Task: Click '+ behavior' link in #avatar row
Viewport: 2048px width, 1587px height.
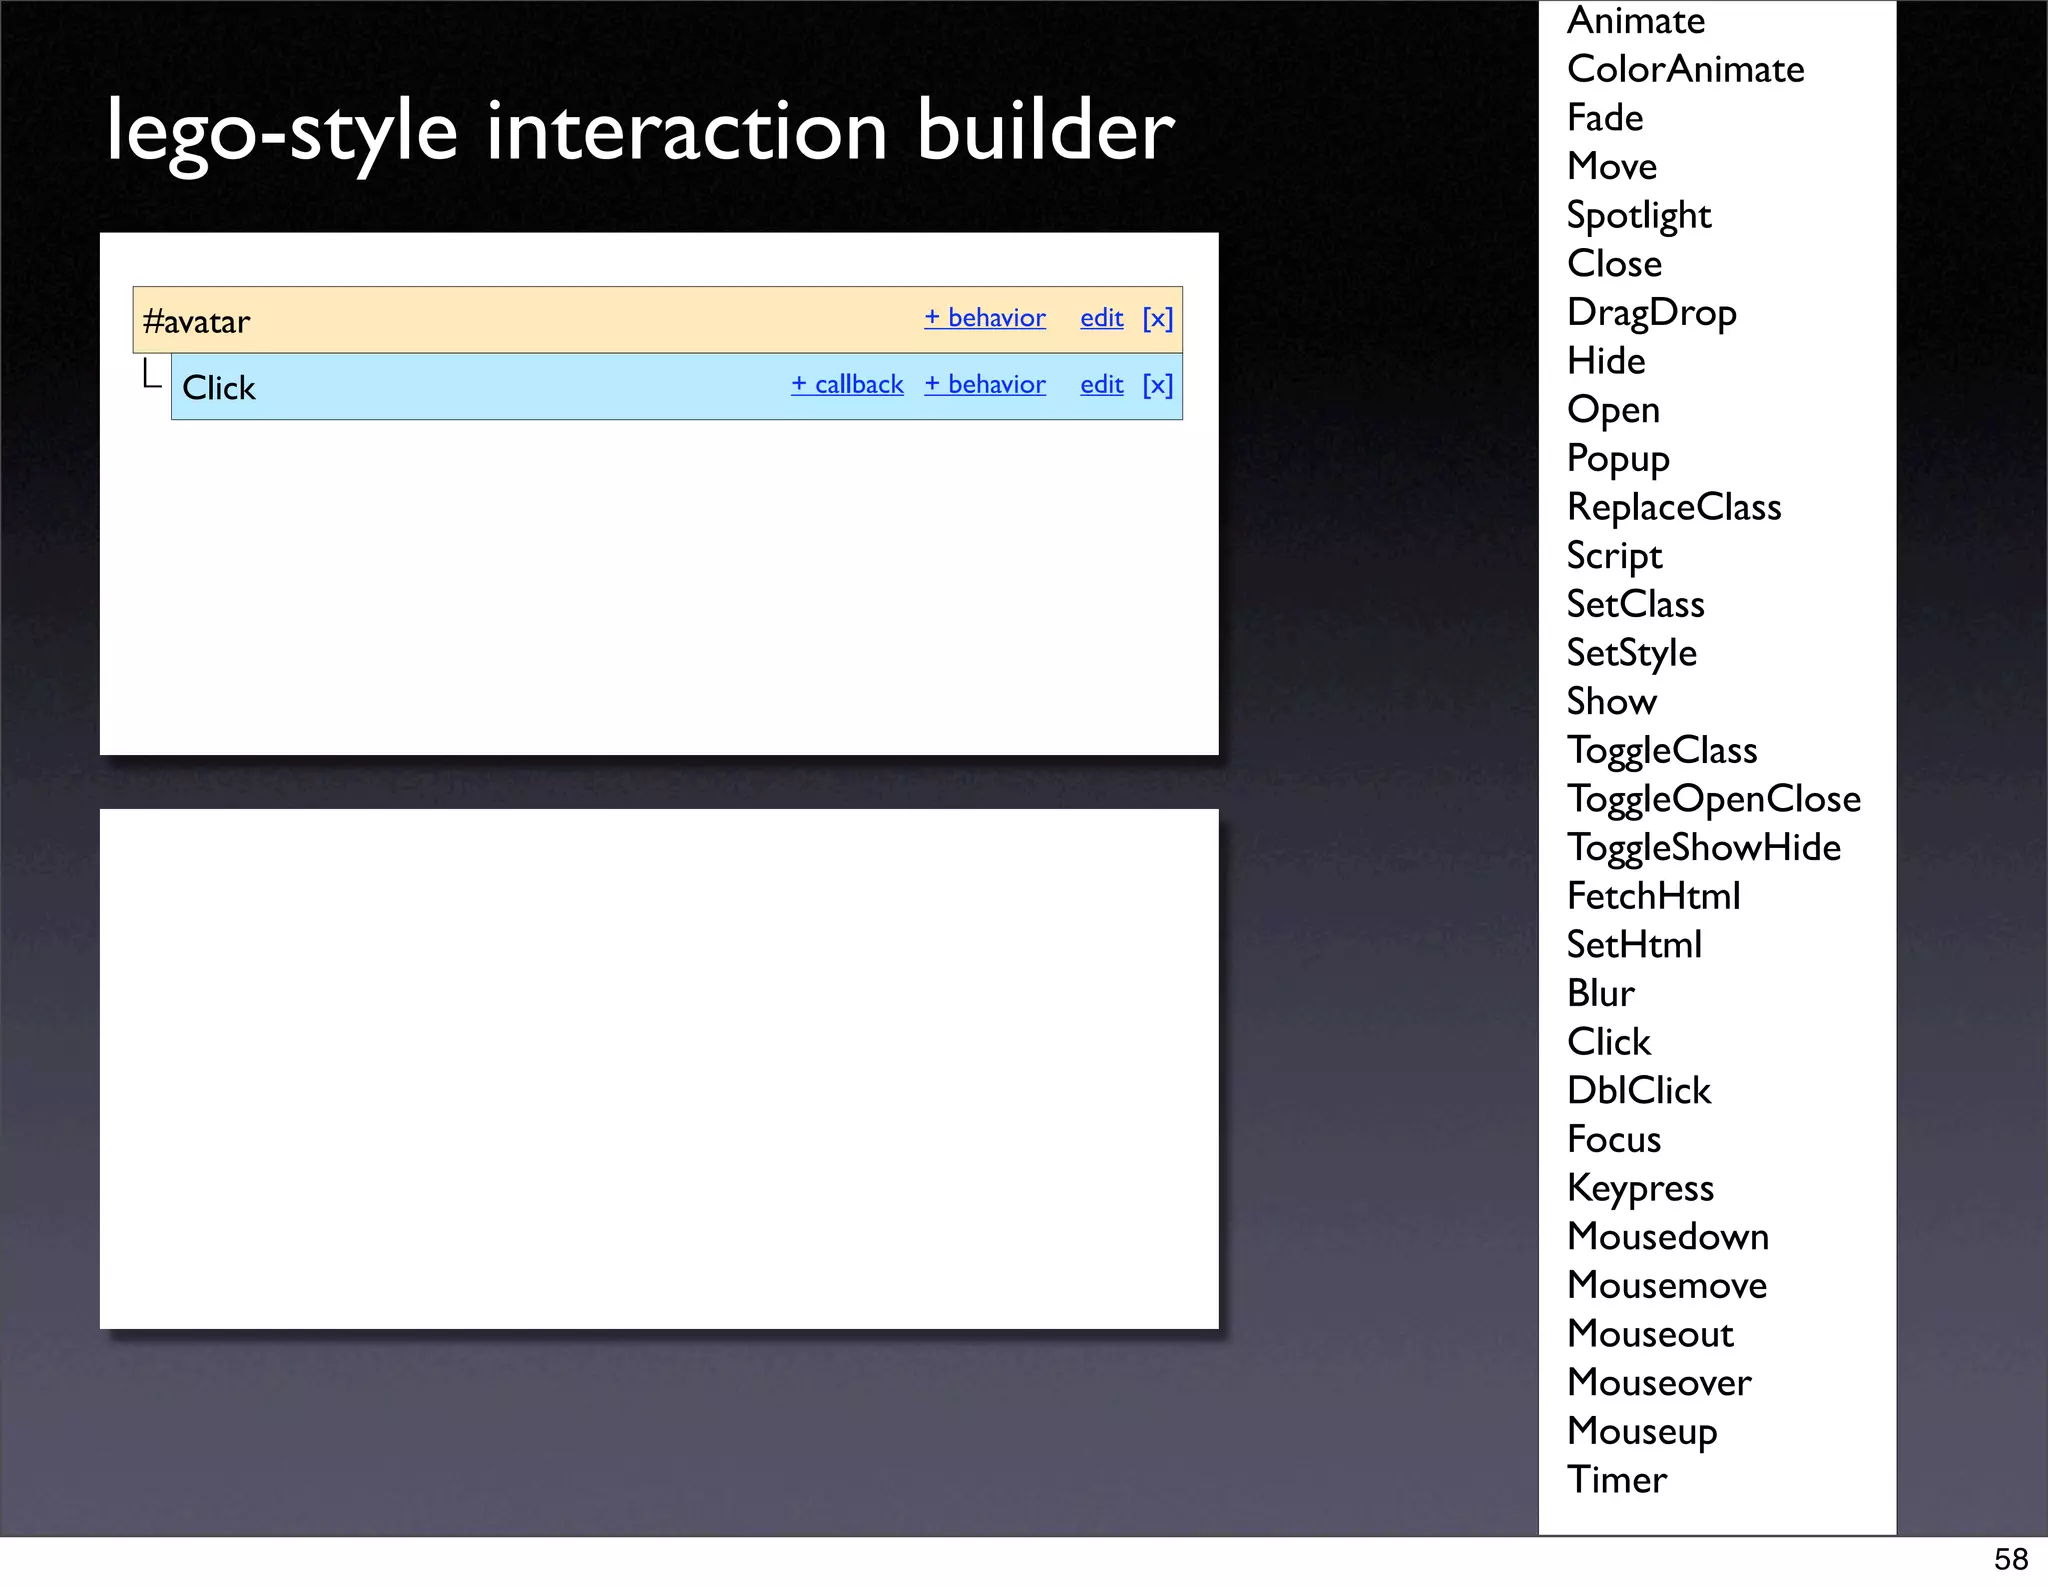Action: point(985,318)
